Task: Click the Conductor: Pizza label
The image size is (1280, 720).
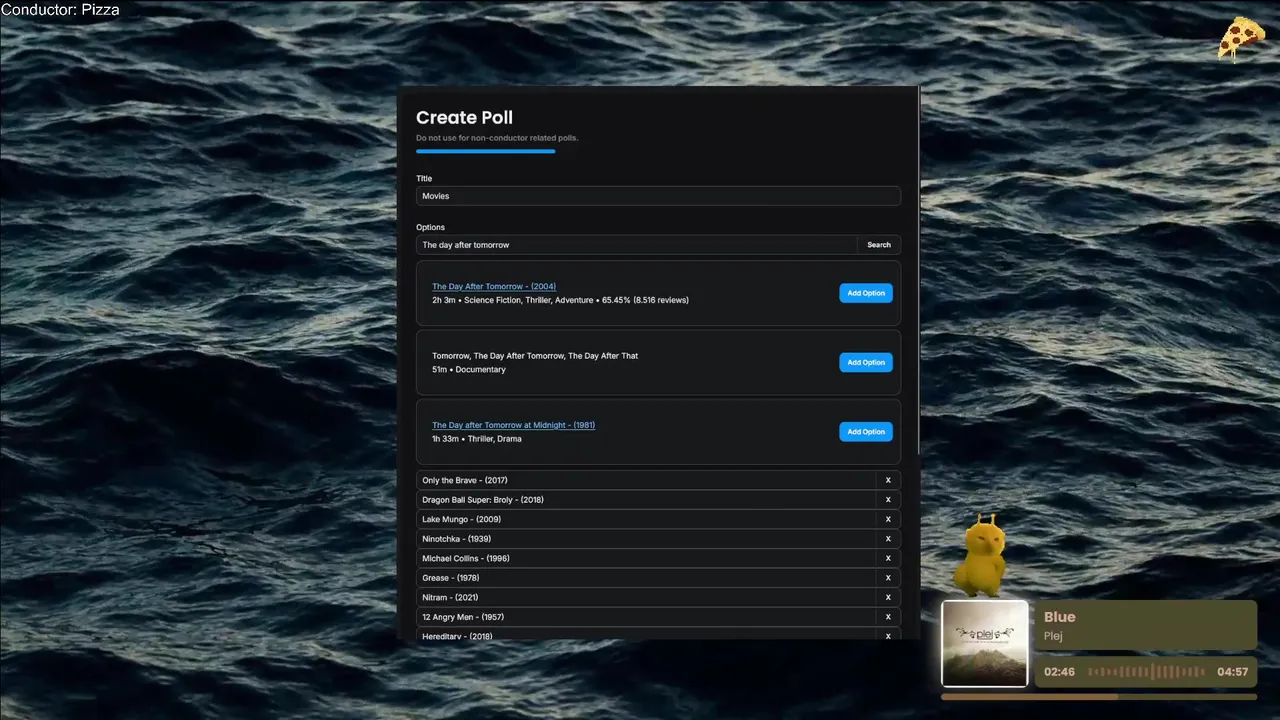Action: pos(60,10)
